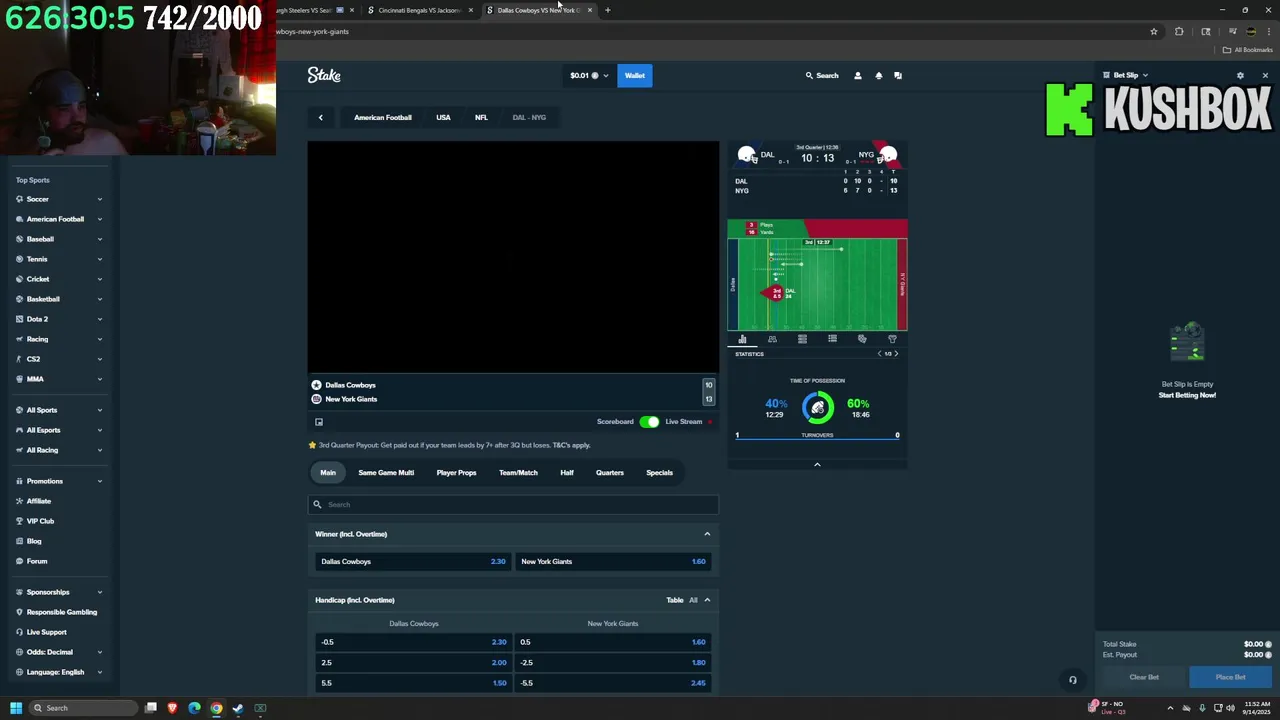The image size is (1280, 720).
Task: Click the Windows taskbar Search box
Action: pyautogui.click(x=82, y=708)
